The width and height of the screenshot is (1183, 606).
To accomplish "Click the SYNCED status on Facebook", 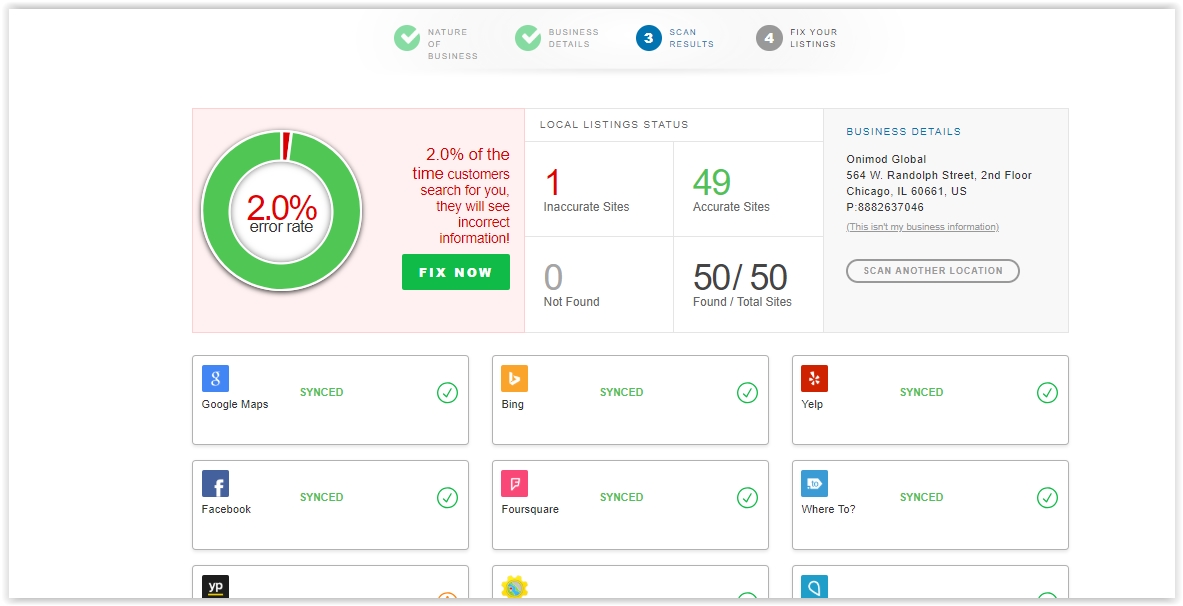I will (321, 497).
